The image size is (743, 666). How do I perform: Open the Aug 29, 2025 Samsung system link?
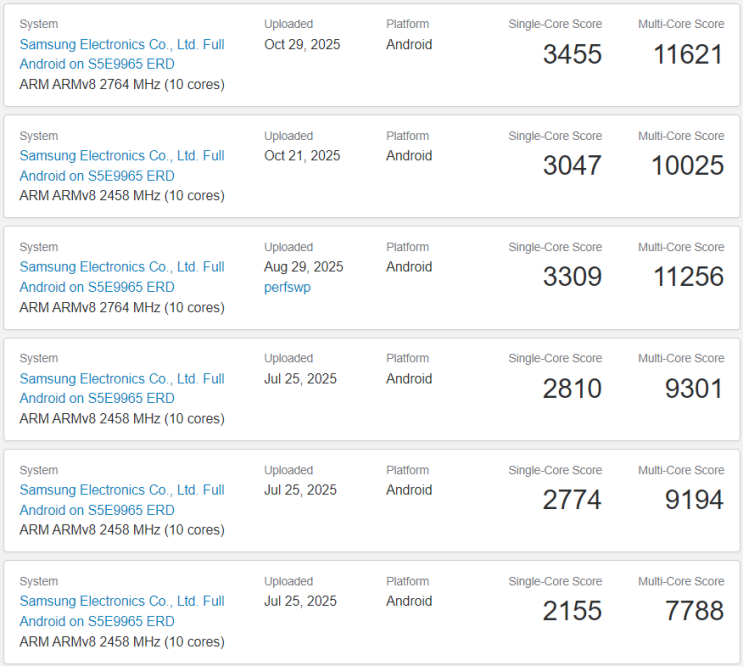click(x=121, y=267)
